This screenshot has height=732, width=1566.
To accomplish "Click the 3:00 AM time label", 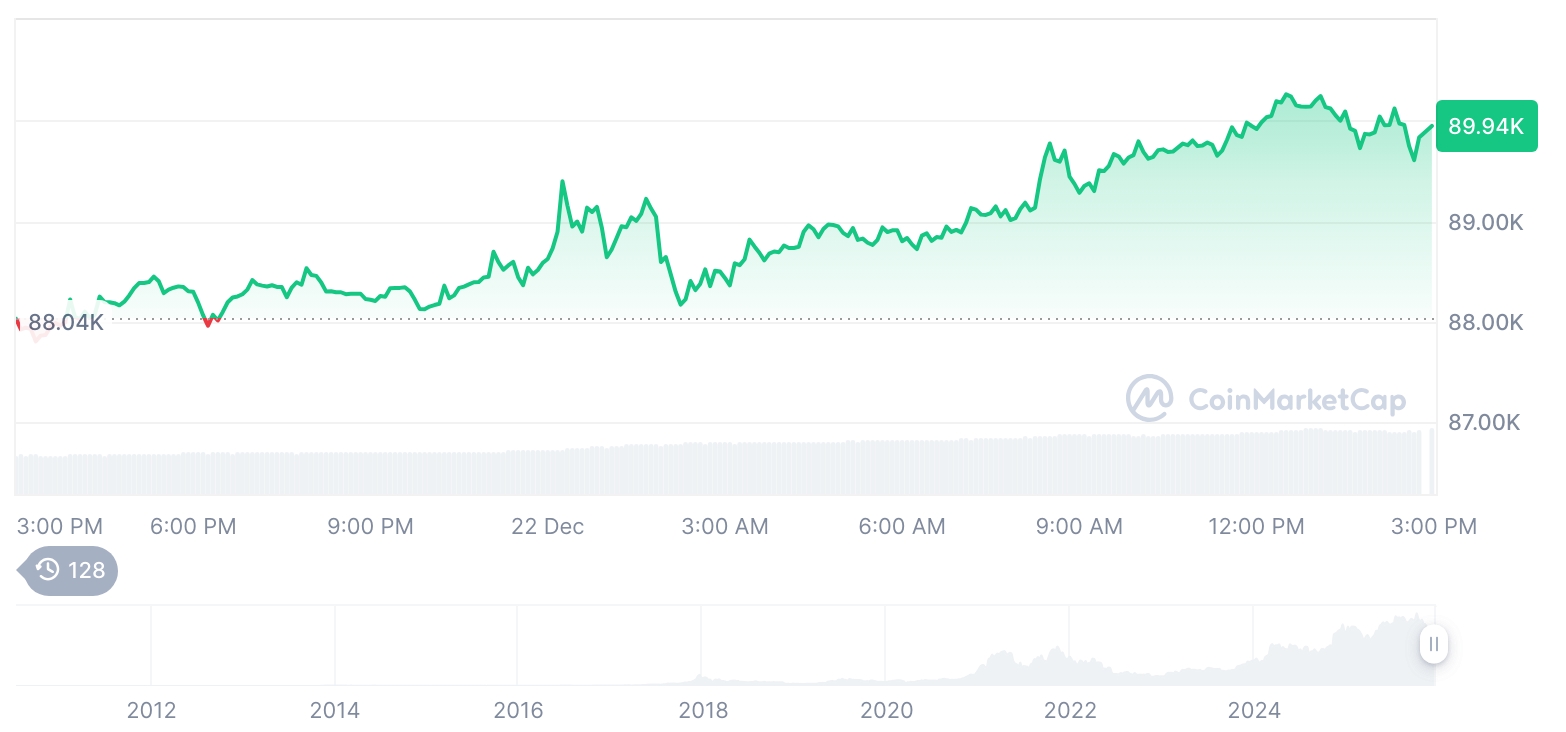I will point(725,526).
